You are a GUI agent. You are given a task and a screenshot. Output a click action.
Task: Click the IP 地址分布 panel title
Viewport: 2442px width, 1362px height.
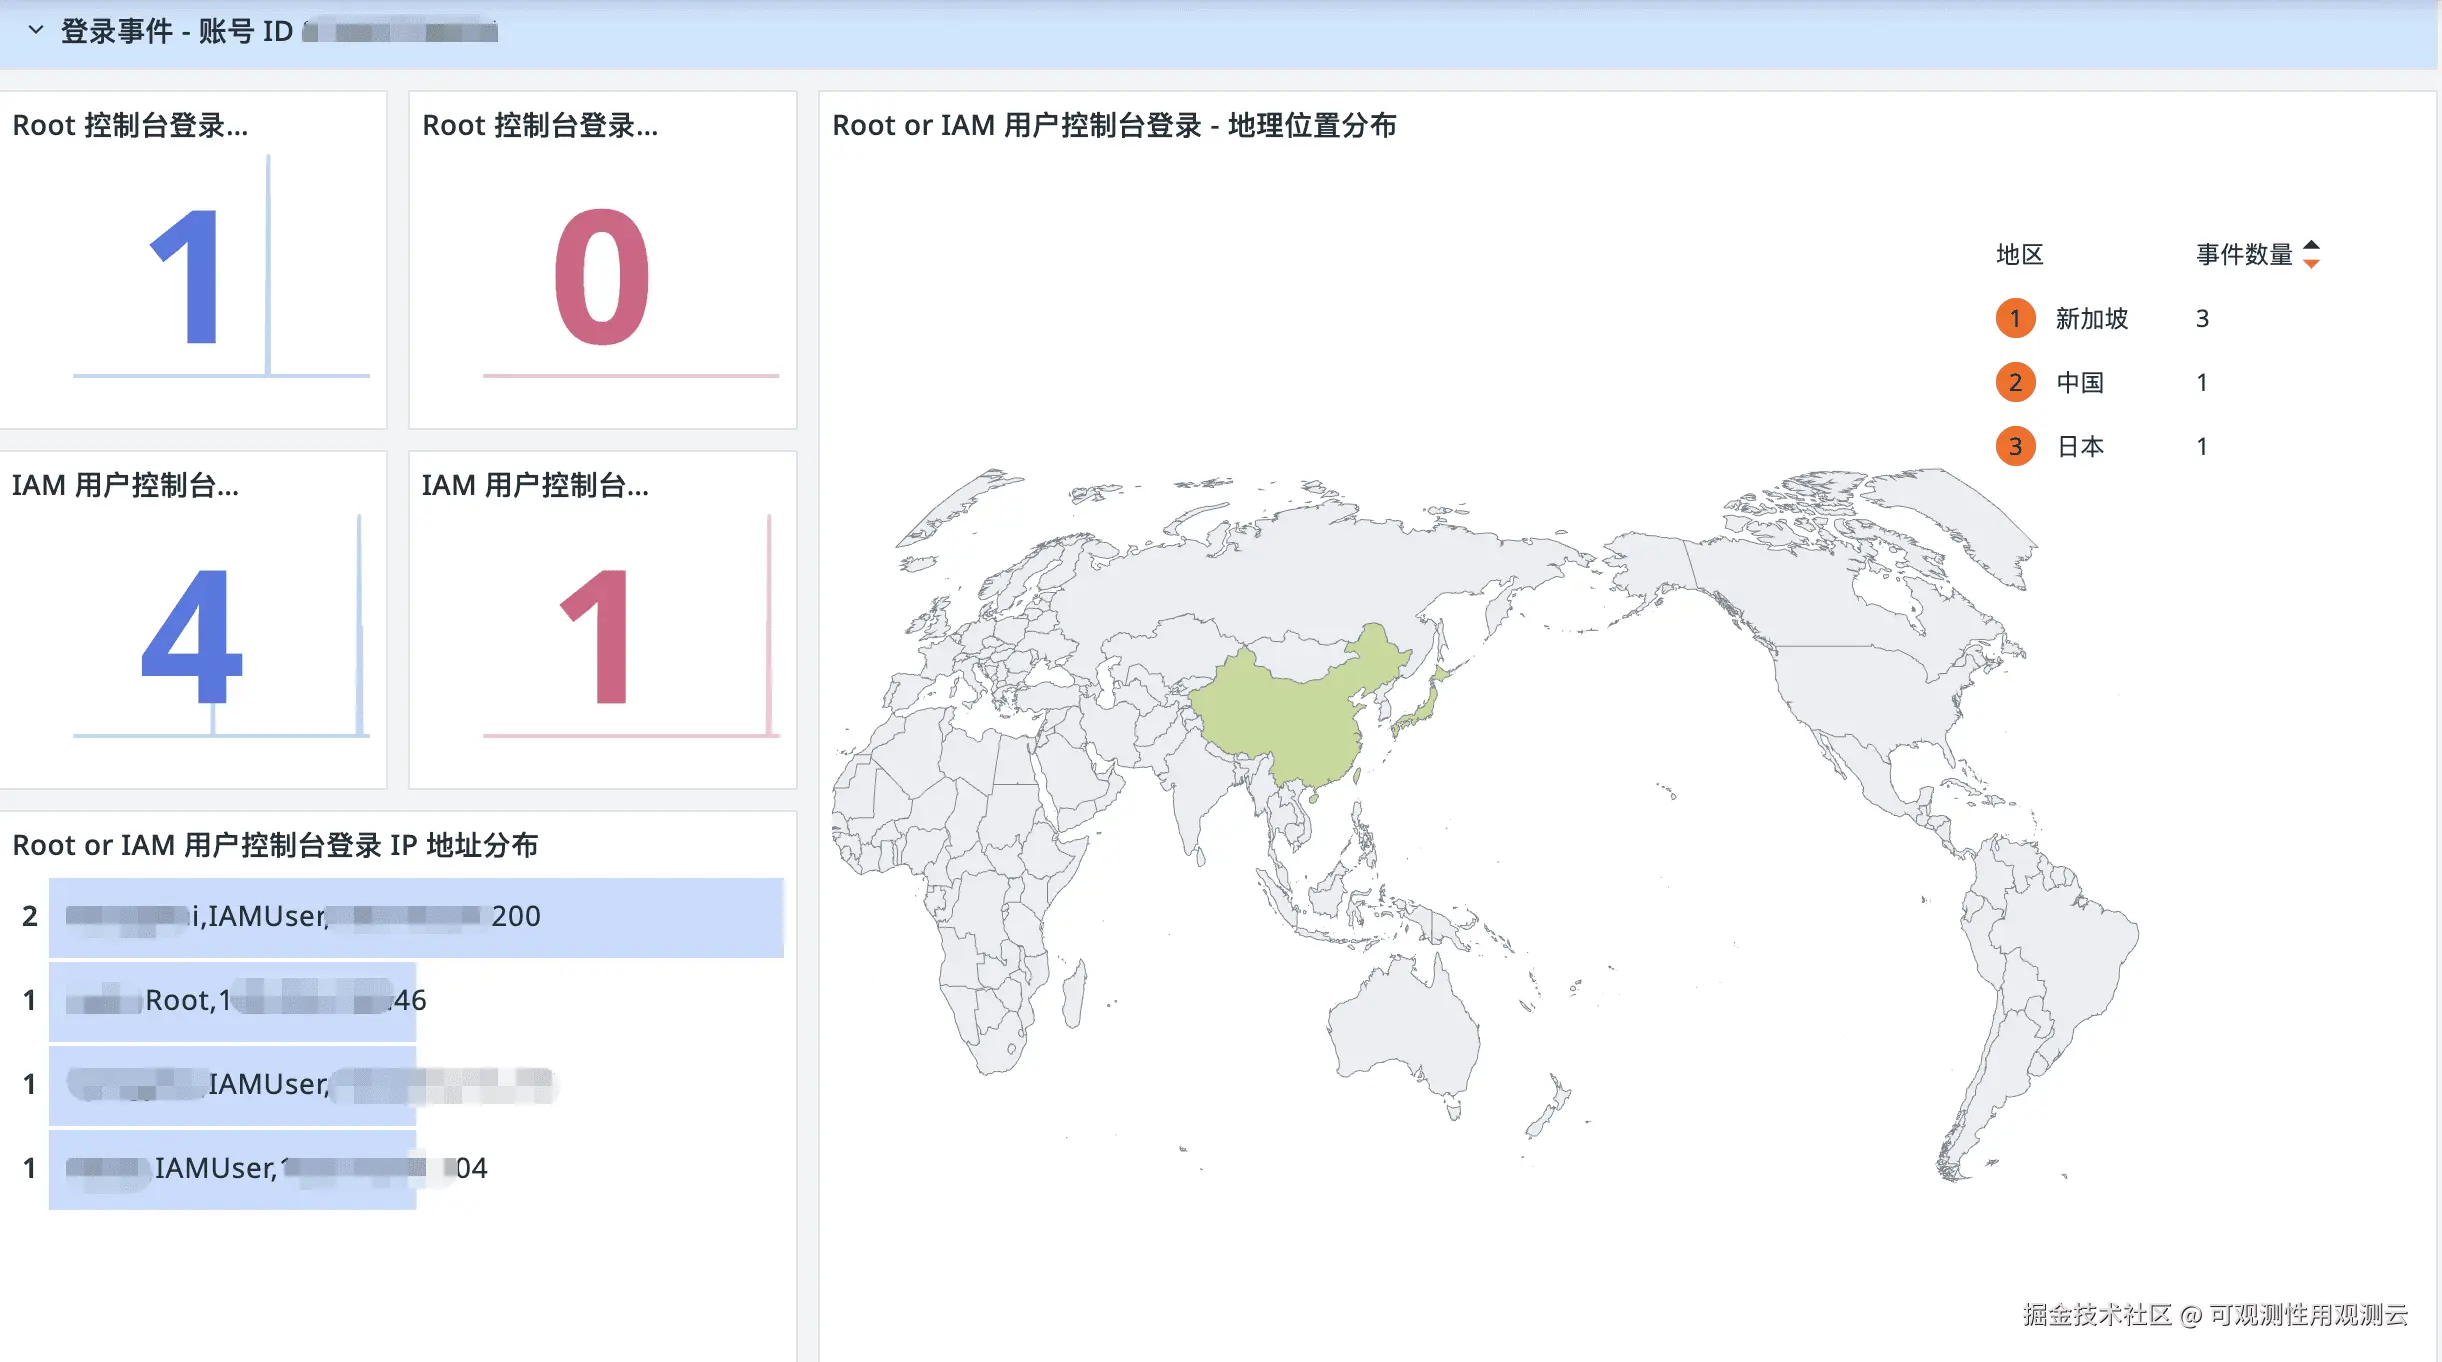[275, 846]
